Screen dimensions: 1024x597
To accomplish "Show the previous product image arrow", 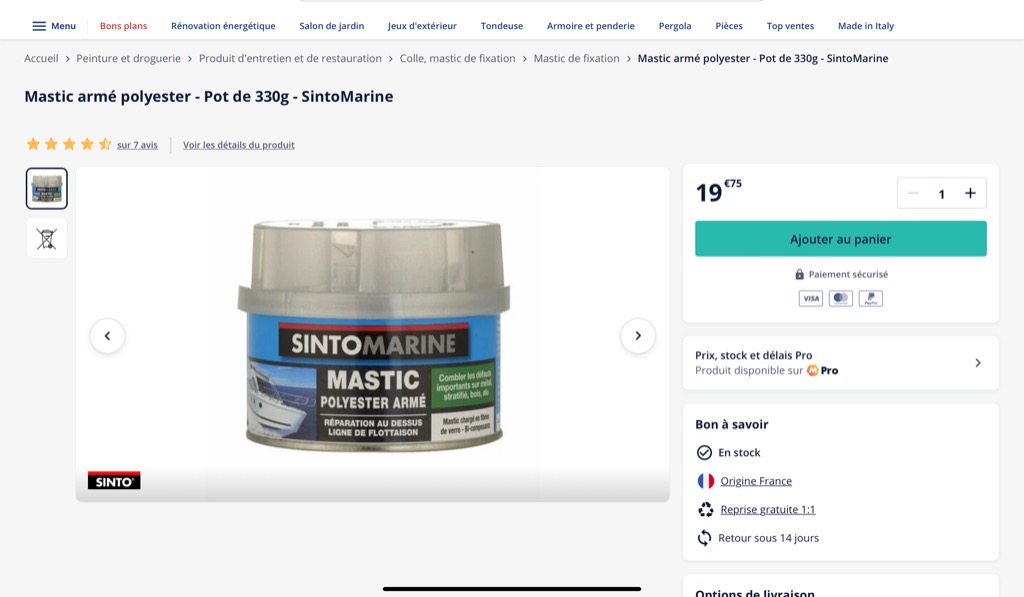I will 107,336.
